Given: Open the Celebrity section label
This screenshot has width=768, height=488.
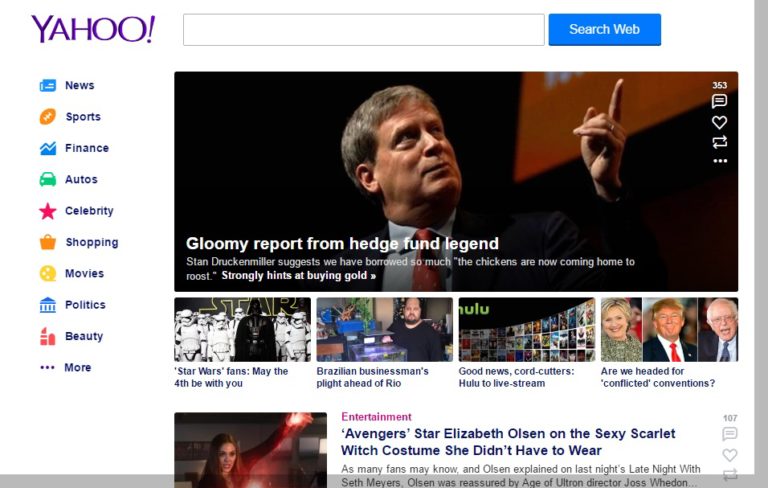Looking at the screenshot, I should [89, 211].
